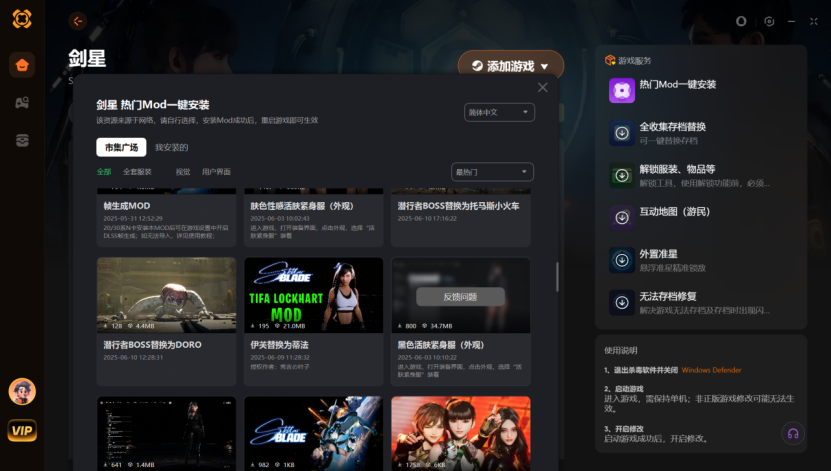The width and height of the screenshot is (831, 471).
Task: Click the 无法存档修复 service label
Action: point(668,296)
